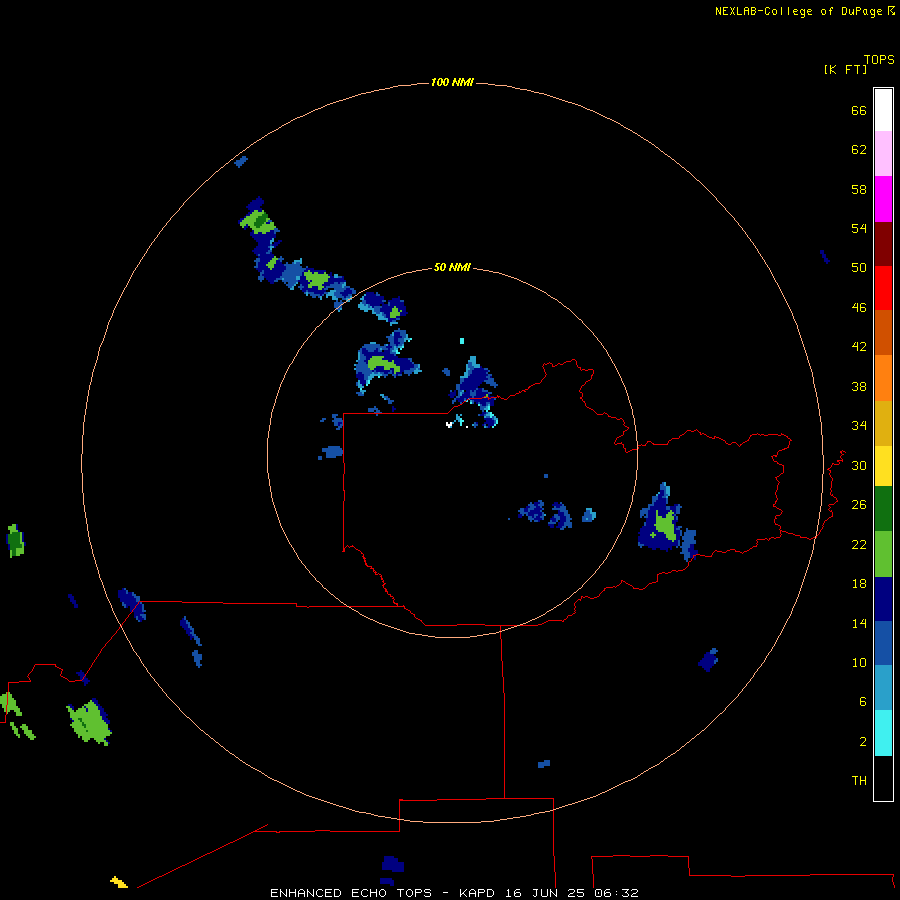Click the dark green 26 kft swatch
Viewport: 900px width, 900px height.
point(883,509)
